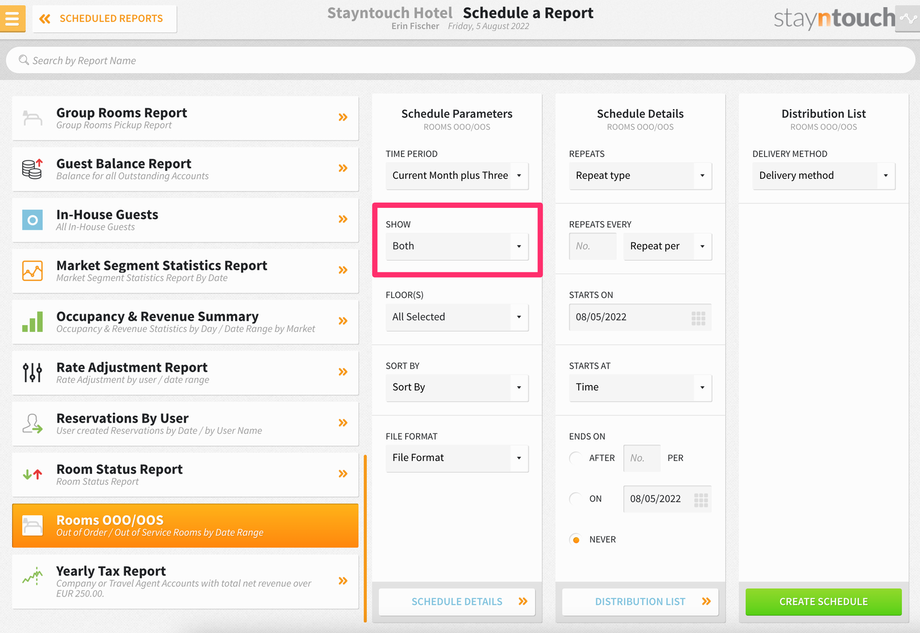Select Occupancy & Revenue Summary title
Image resolution: width=920 pixels, height=633 pixels.
(157, 317)
